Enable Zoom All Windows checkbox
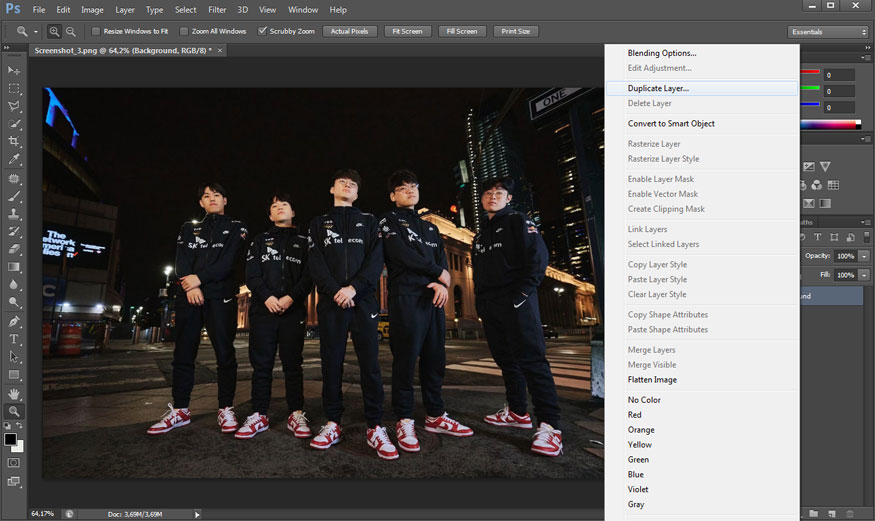This screenshot has width=875, height=521. [x=184, y=31]
